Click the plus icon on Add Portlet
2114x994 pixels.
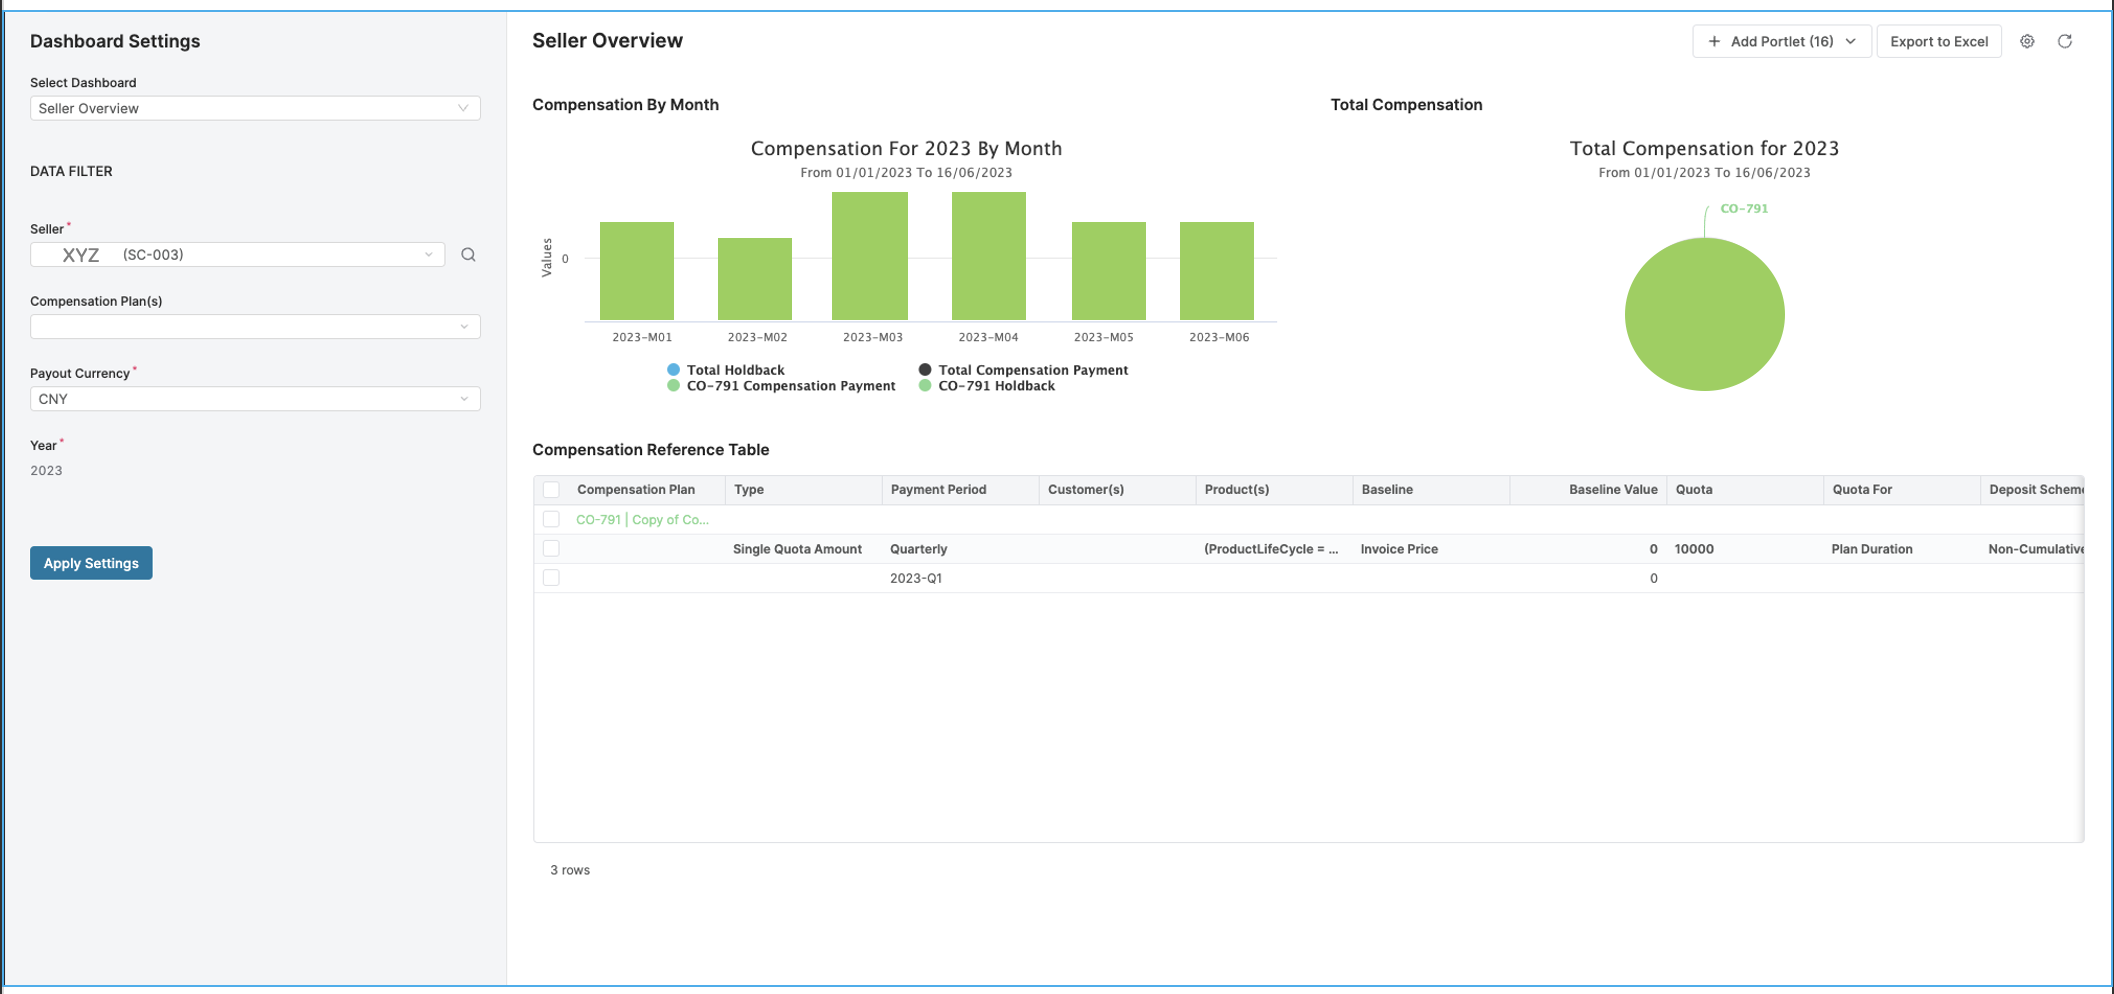point(1714,41)
